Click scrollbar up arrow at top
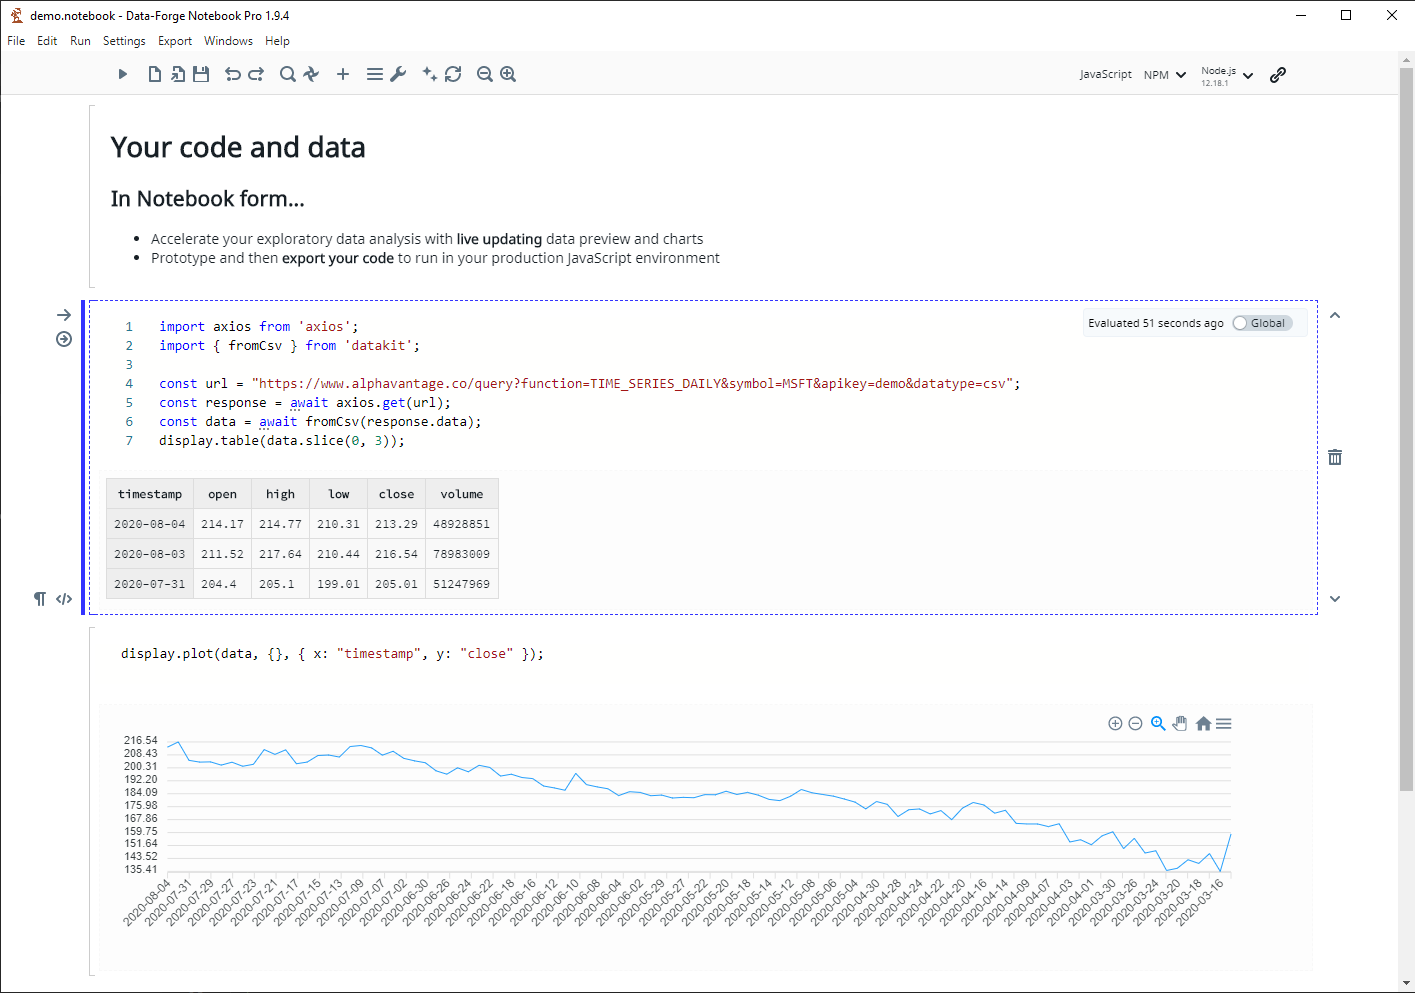1415x993 pixels. [1406, 60]
